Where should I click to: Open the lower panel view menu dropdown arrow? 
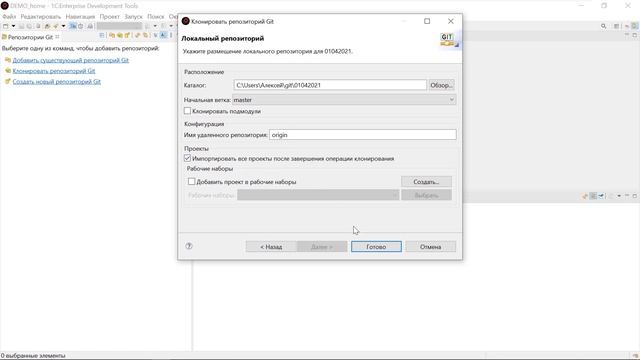619,196
